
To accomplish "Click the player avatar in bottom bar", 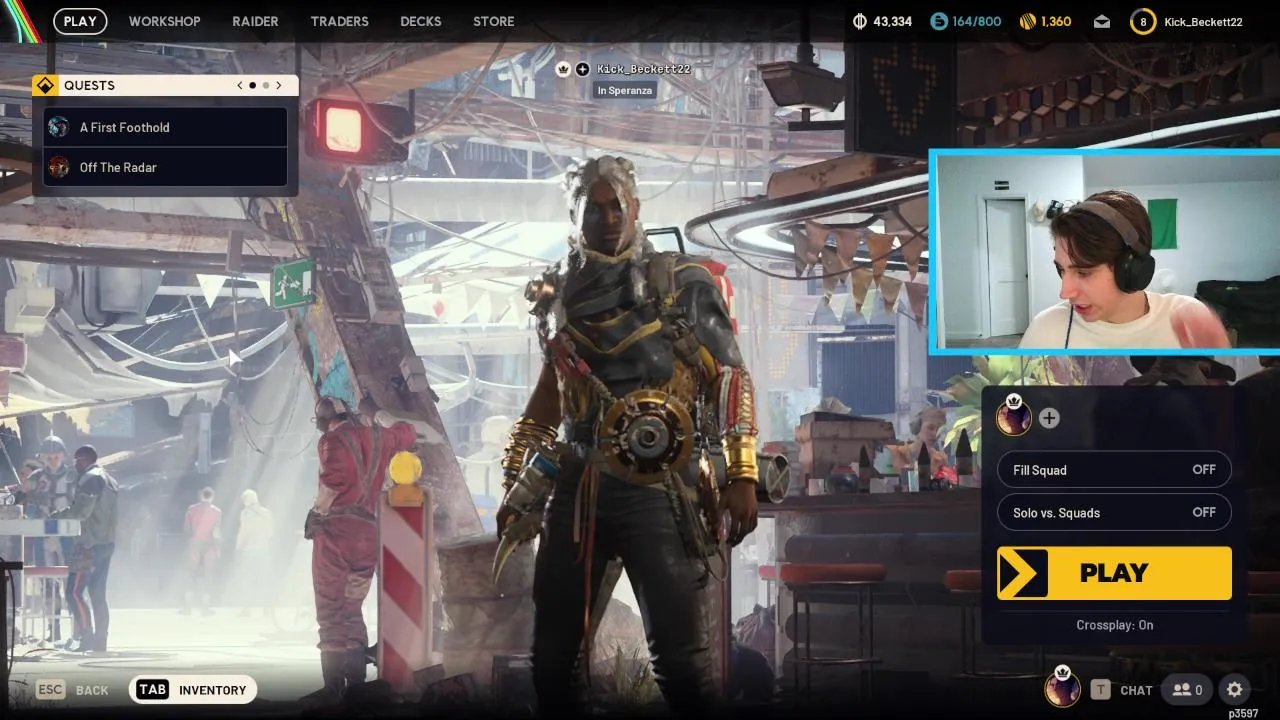I will pyautogui.click(x=1062, y=688).
